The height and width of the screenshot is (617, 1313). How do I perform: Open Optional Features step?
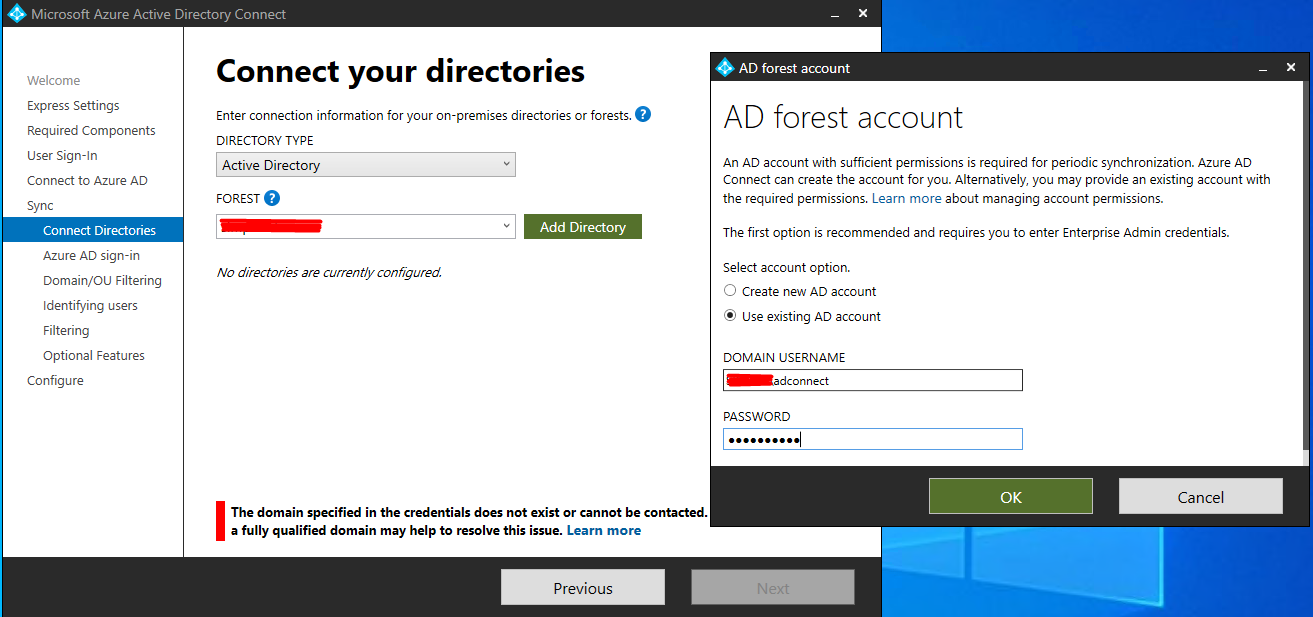tap(94, 355)
